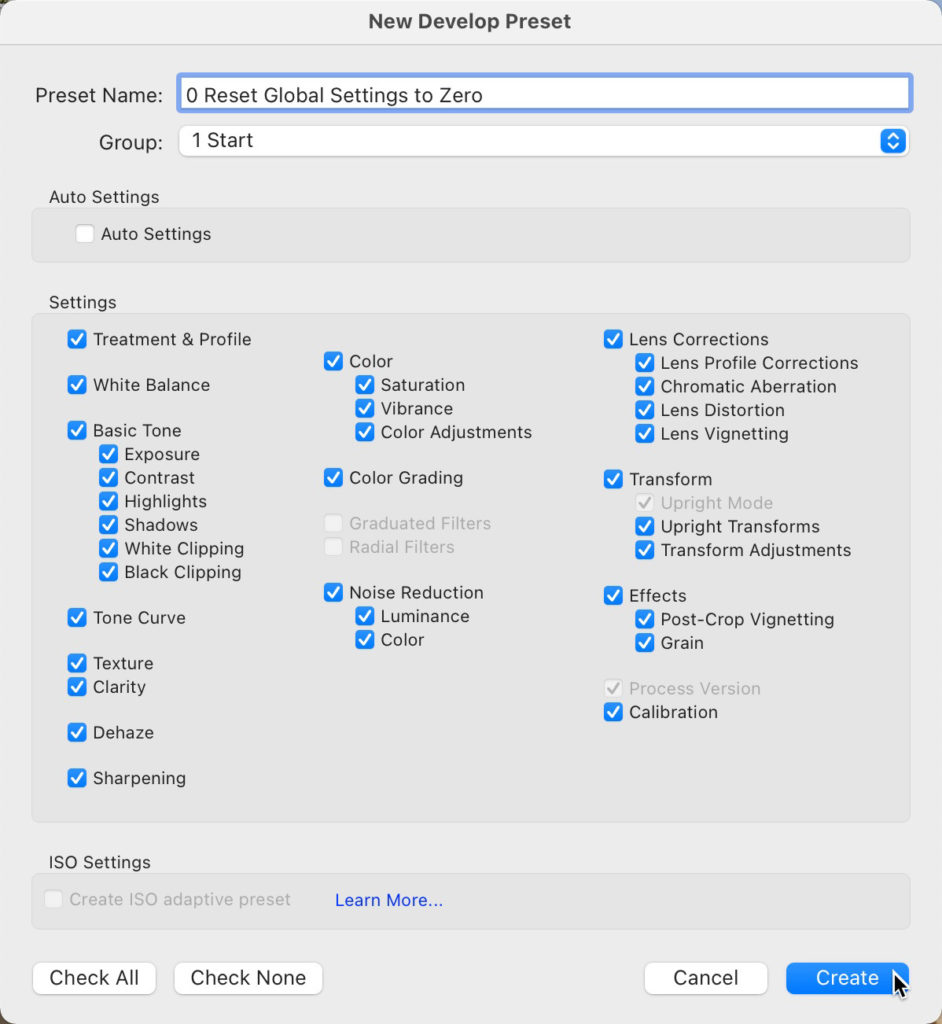Uncheck Vibrance under the Color group
Viewport: 942px width, 1024px height.
pyautogui.click(x=365, y=409)
